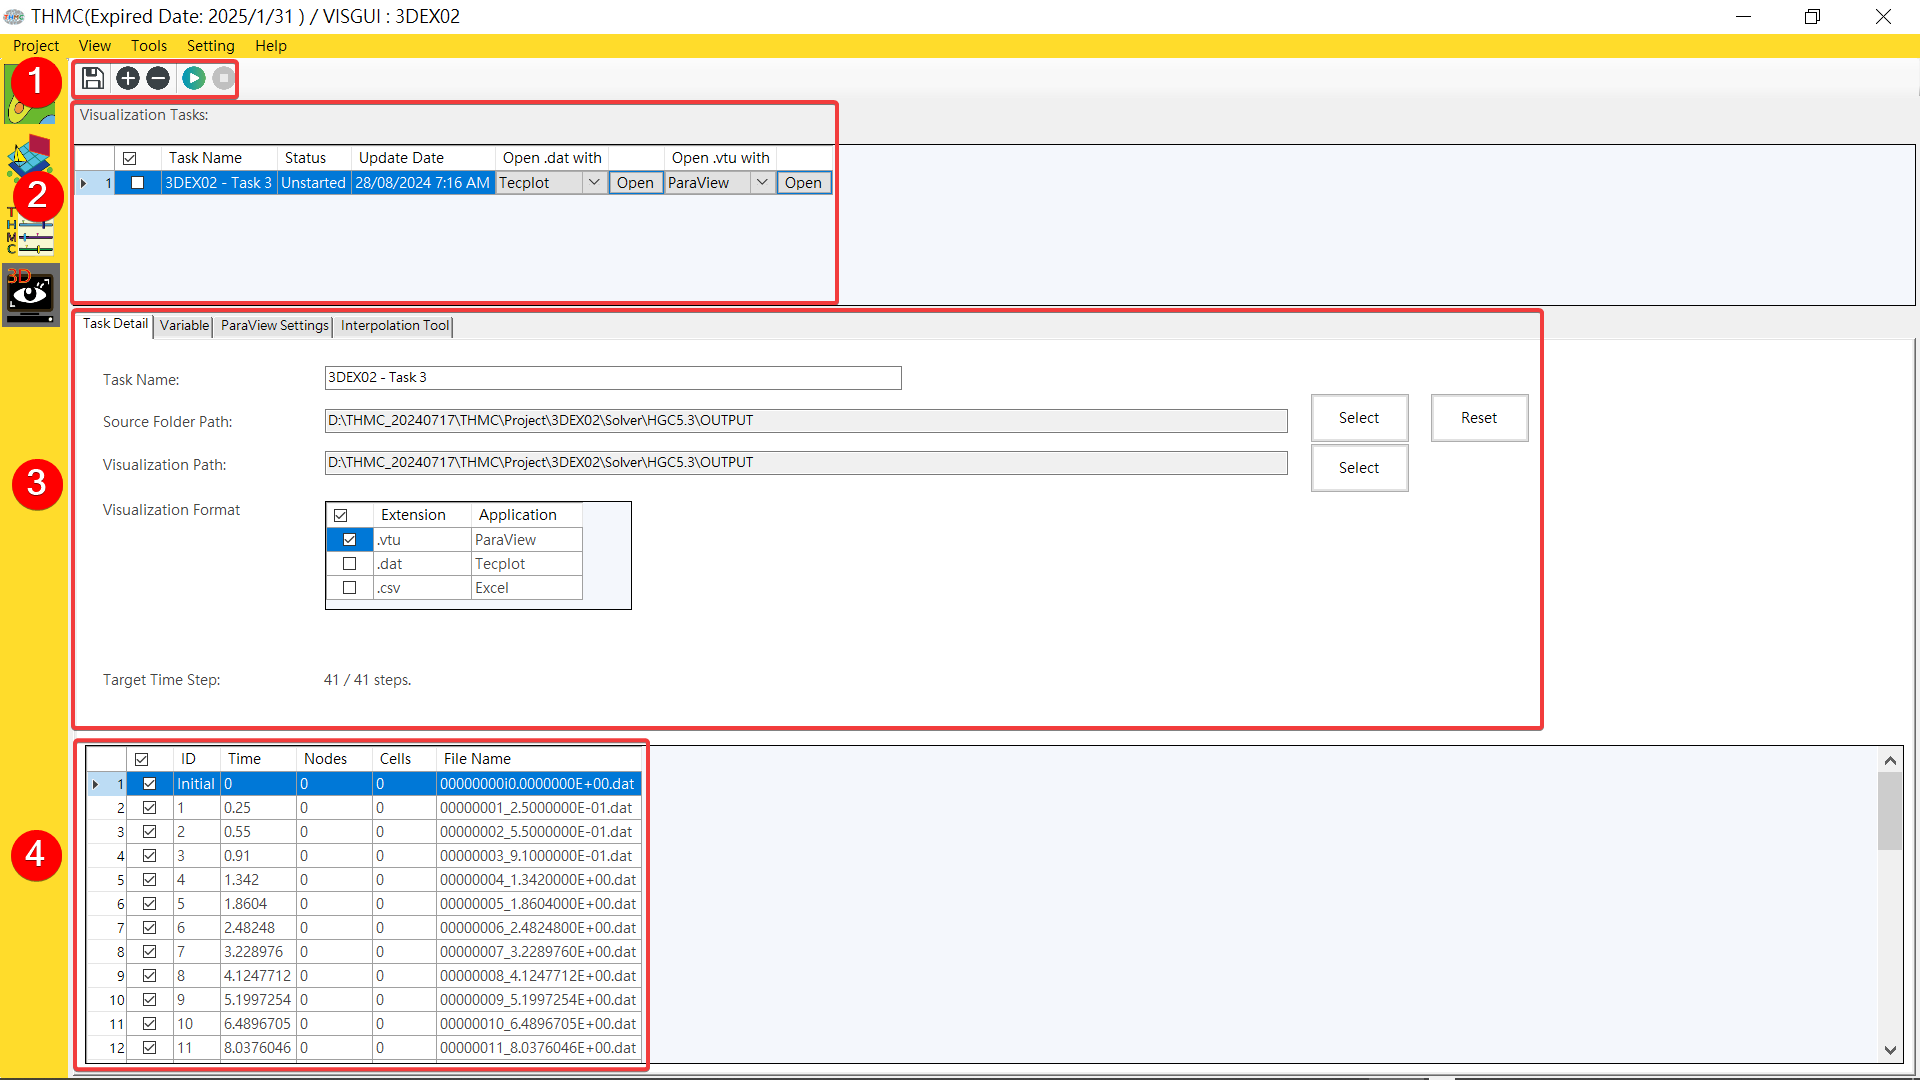The image size is (1920, 1080).
Task: Click the Time column header in time step table
Action: click(258, 759)
